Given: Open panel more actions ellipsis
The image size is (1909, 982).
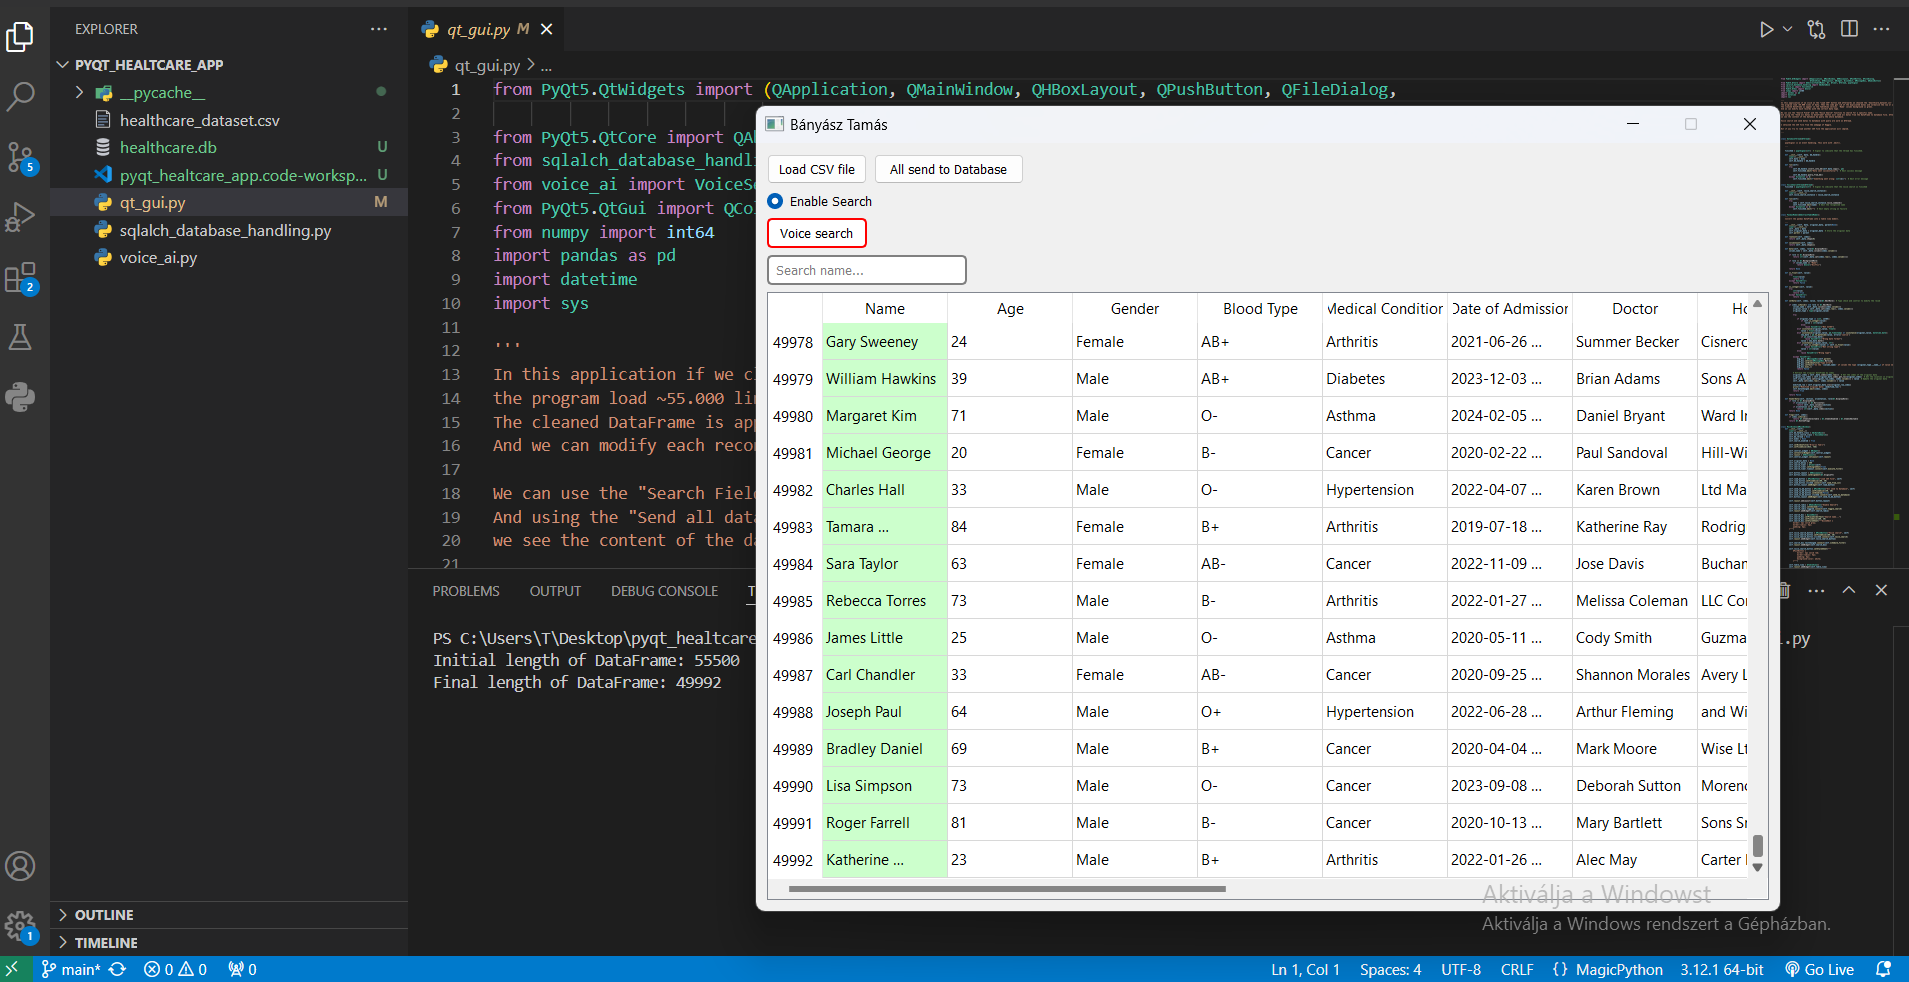Looking at the screenshot, I should click(1817, 590).
